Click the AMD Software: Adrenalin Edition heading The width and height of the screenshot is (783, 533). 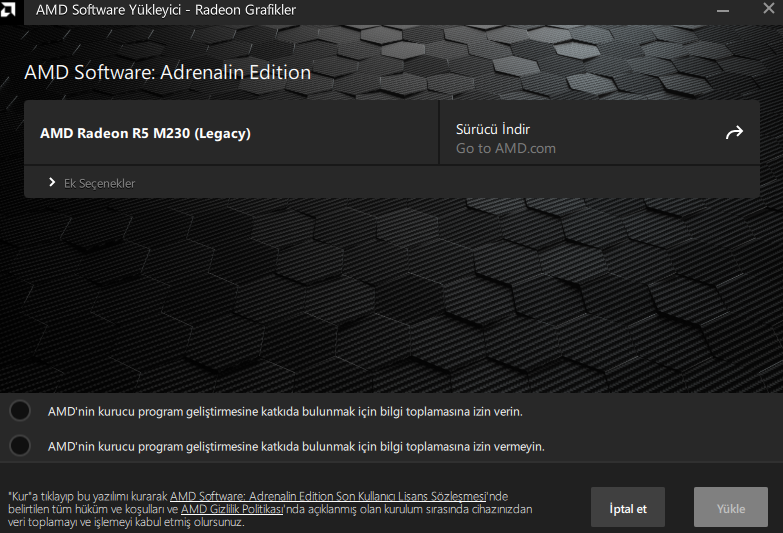point(168,72)
